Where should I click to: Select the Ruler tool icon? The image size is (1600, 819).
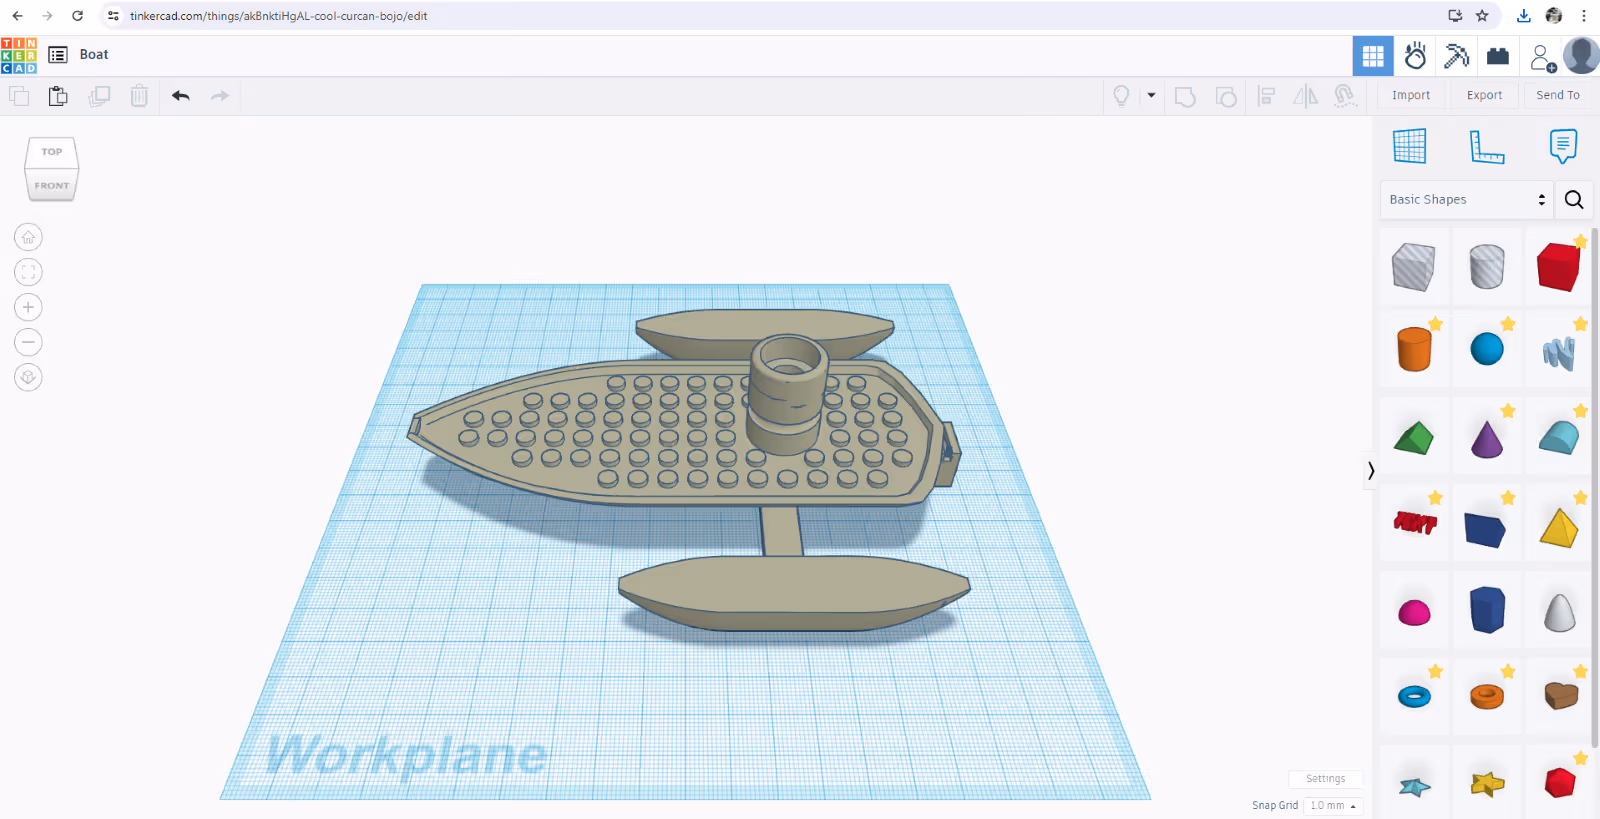pos(1486,146)
